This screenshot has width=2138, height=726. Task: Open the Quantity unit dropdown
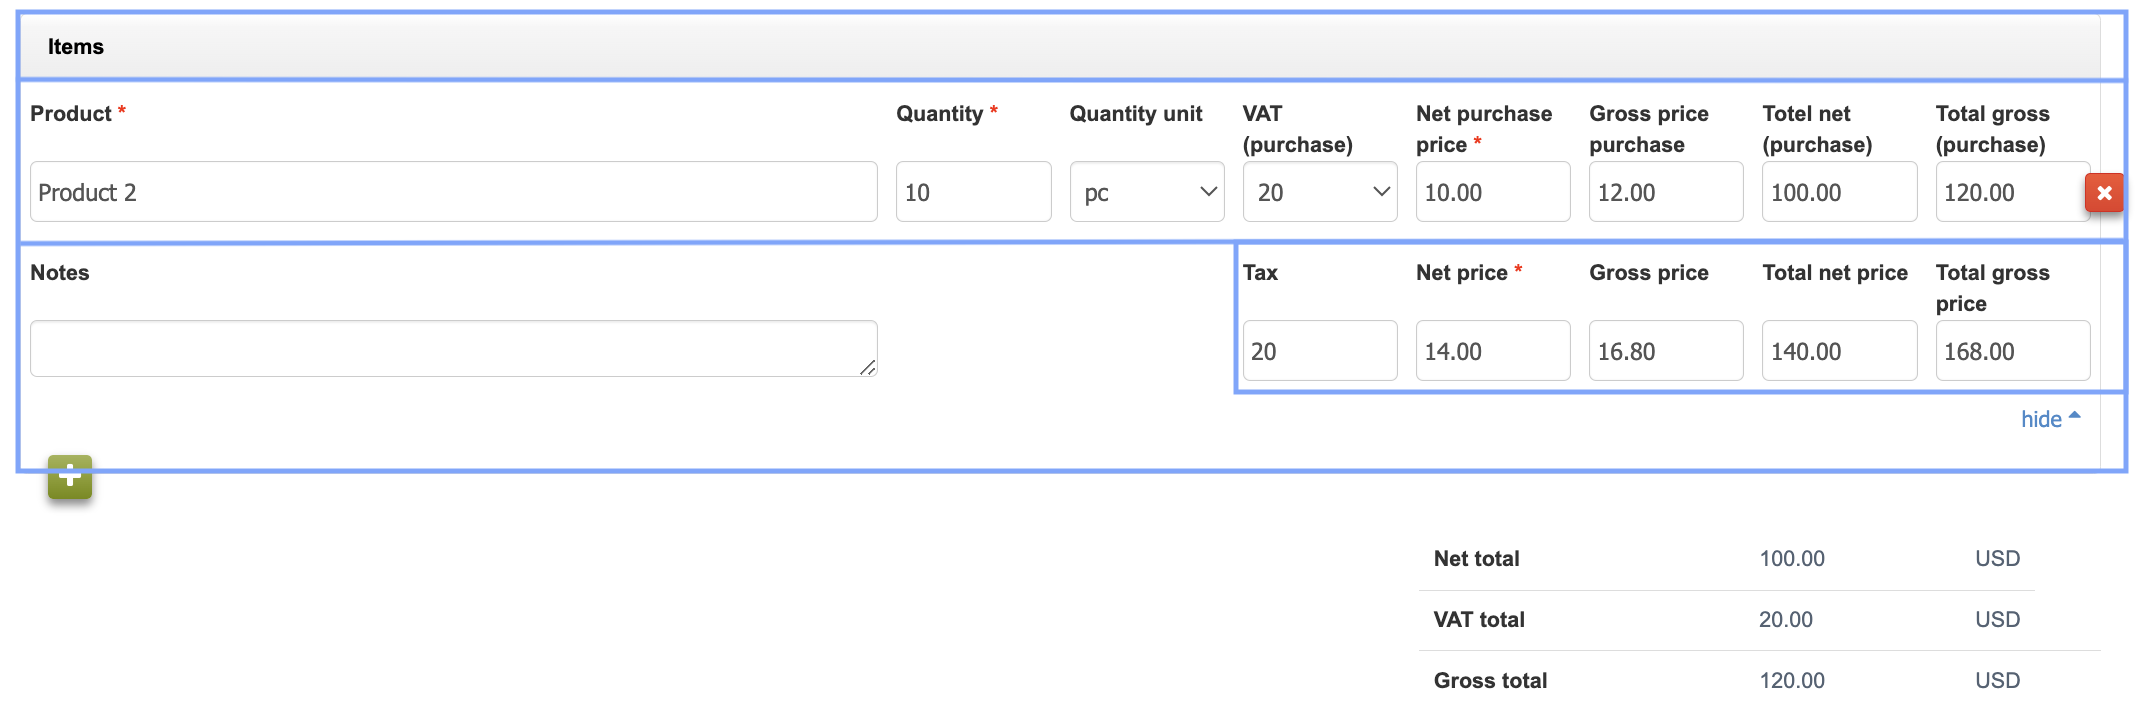tap(1146, 192)
